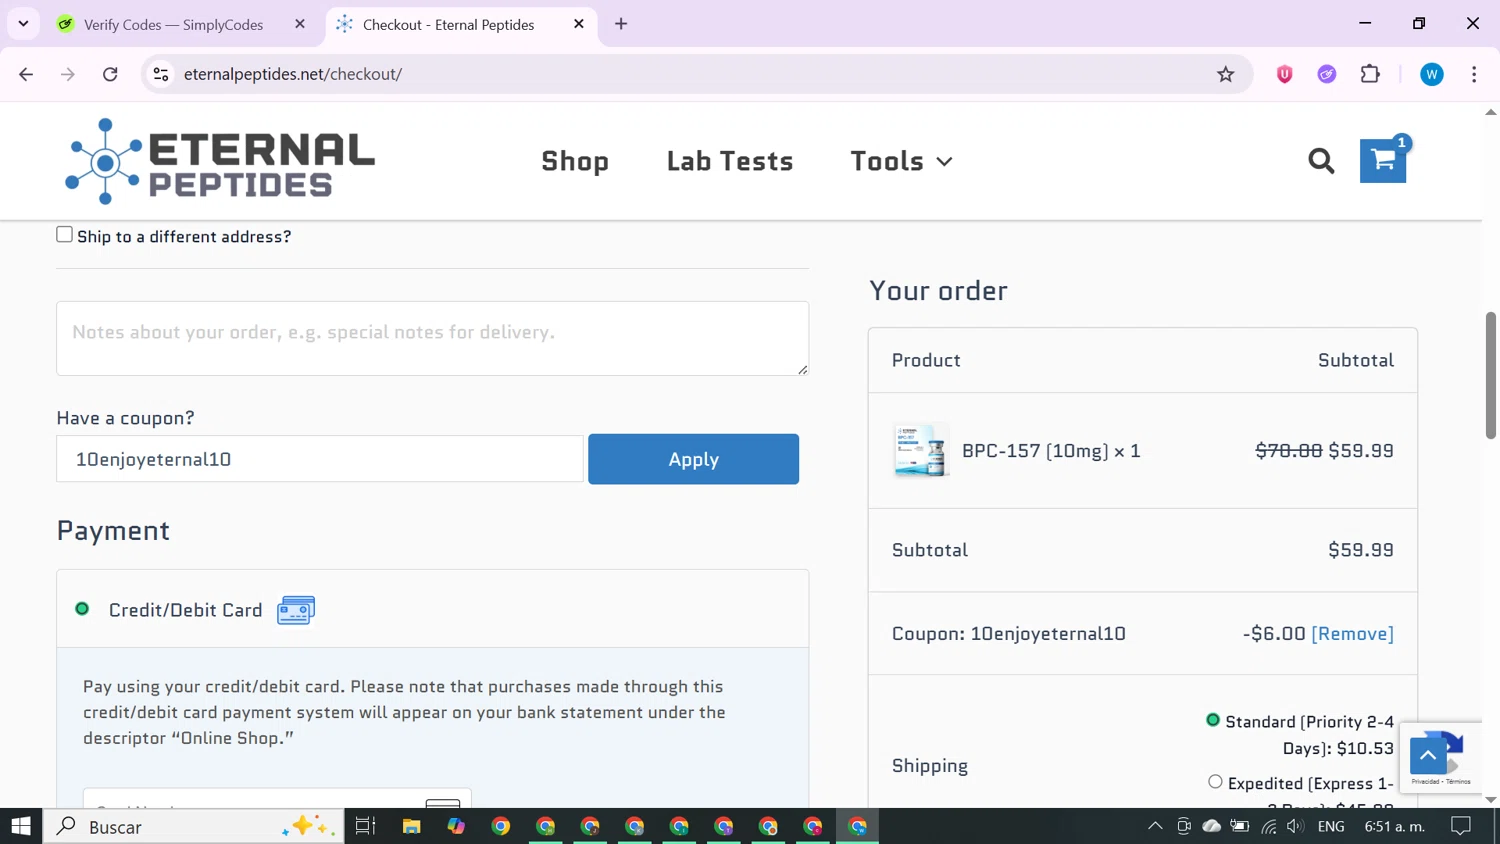Click the credit card payment icon
The width and height of the screenshot is (1500, 844).
pos(296,610)
